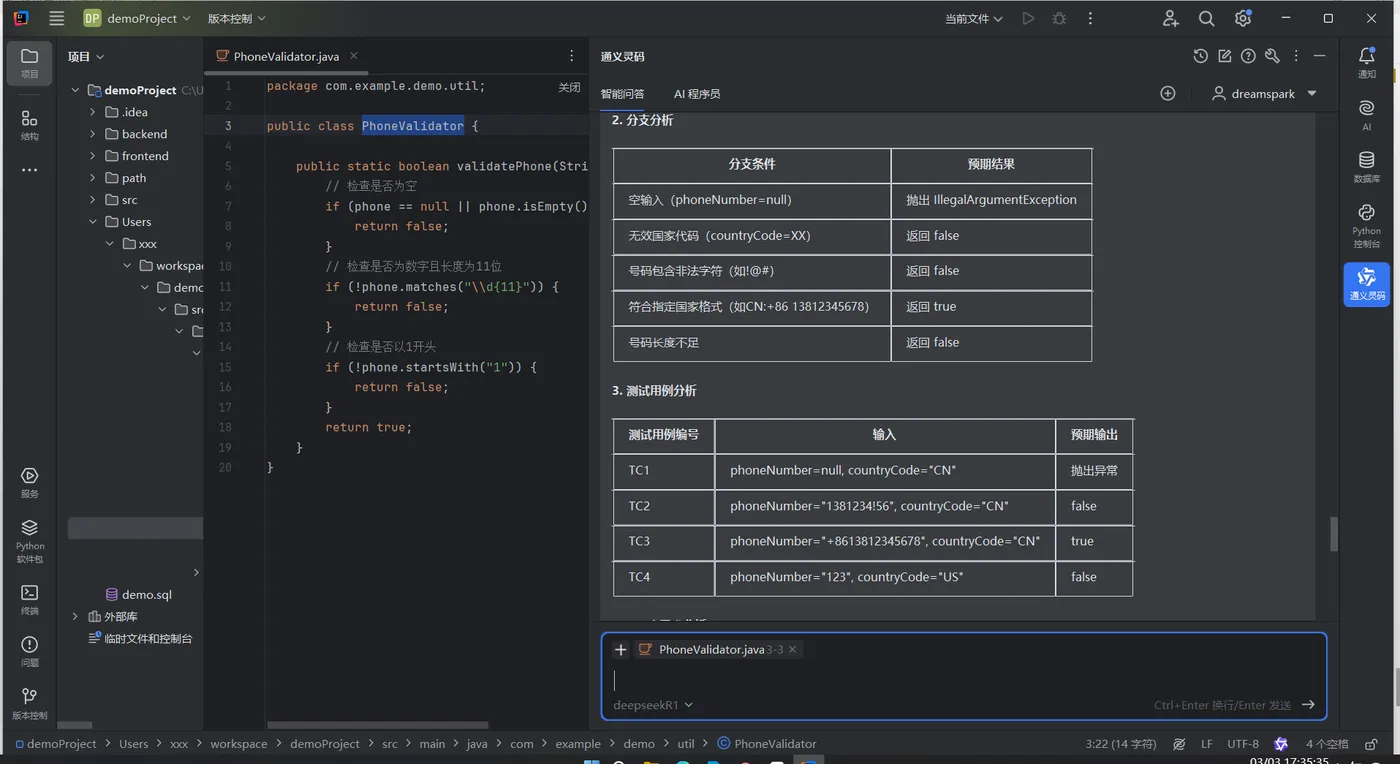Switch to the 智能问答 tab
Viewport: 1400px width, 764px height.
pos(622,94)
